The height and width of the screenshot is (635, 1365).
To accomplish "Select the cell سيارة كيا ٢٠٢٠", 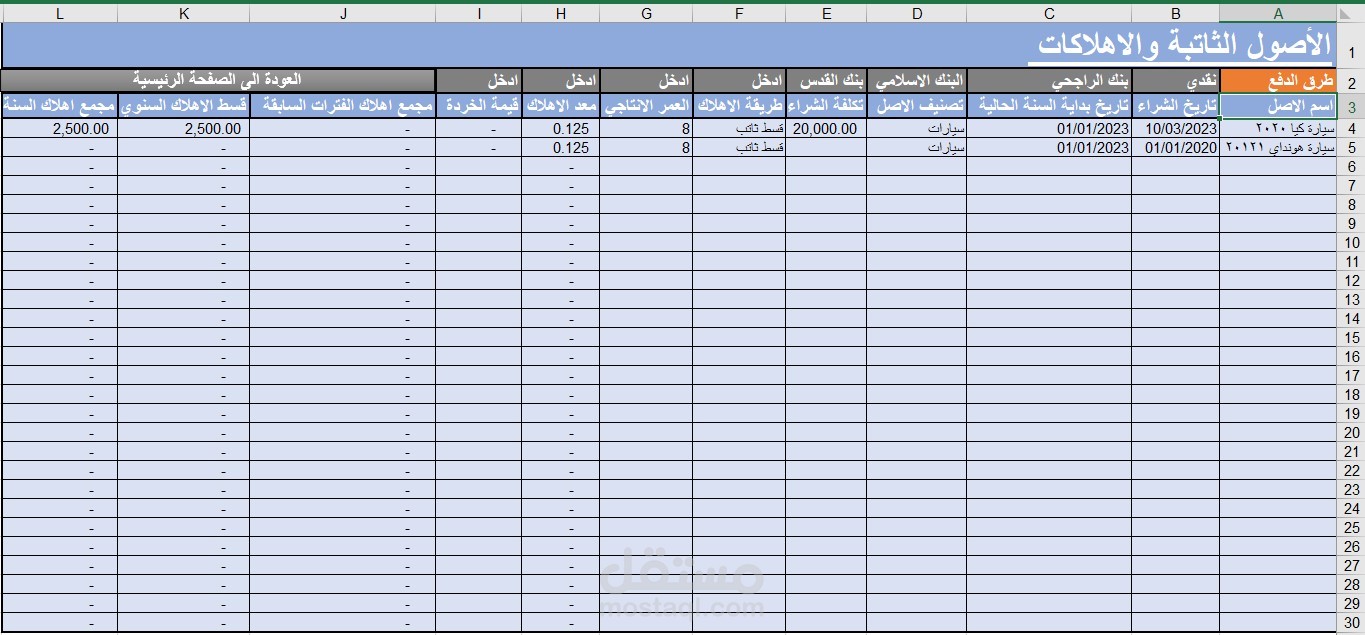I will 1277,128.
